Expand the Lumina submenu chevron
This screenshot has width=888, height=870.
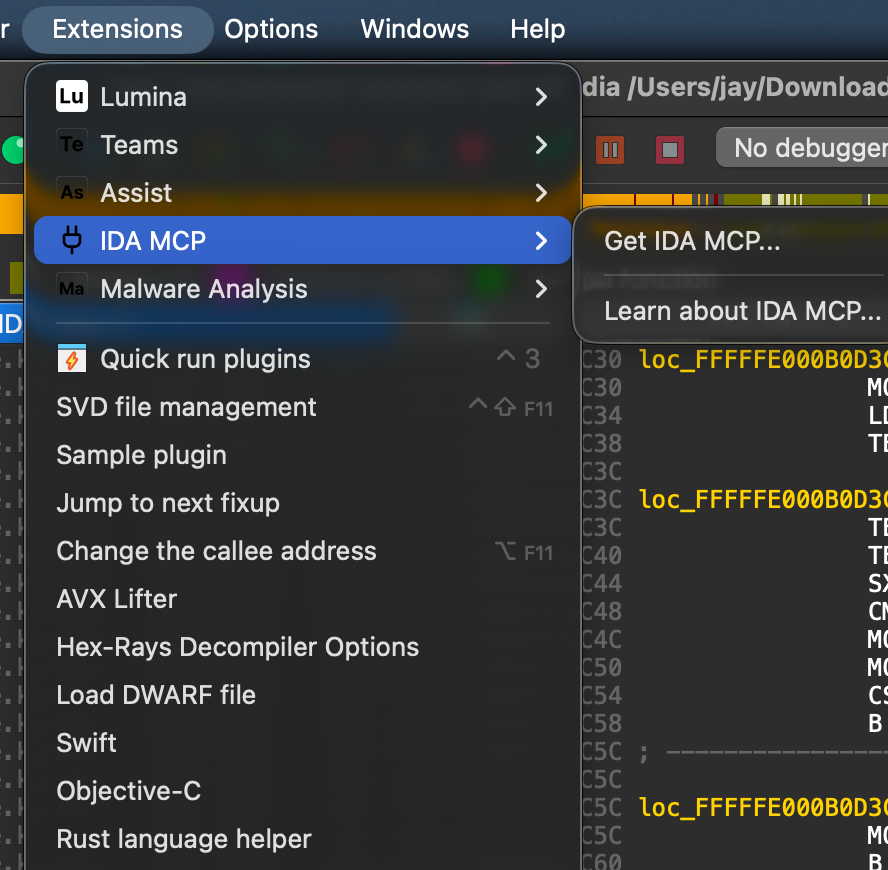point(541,97)
